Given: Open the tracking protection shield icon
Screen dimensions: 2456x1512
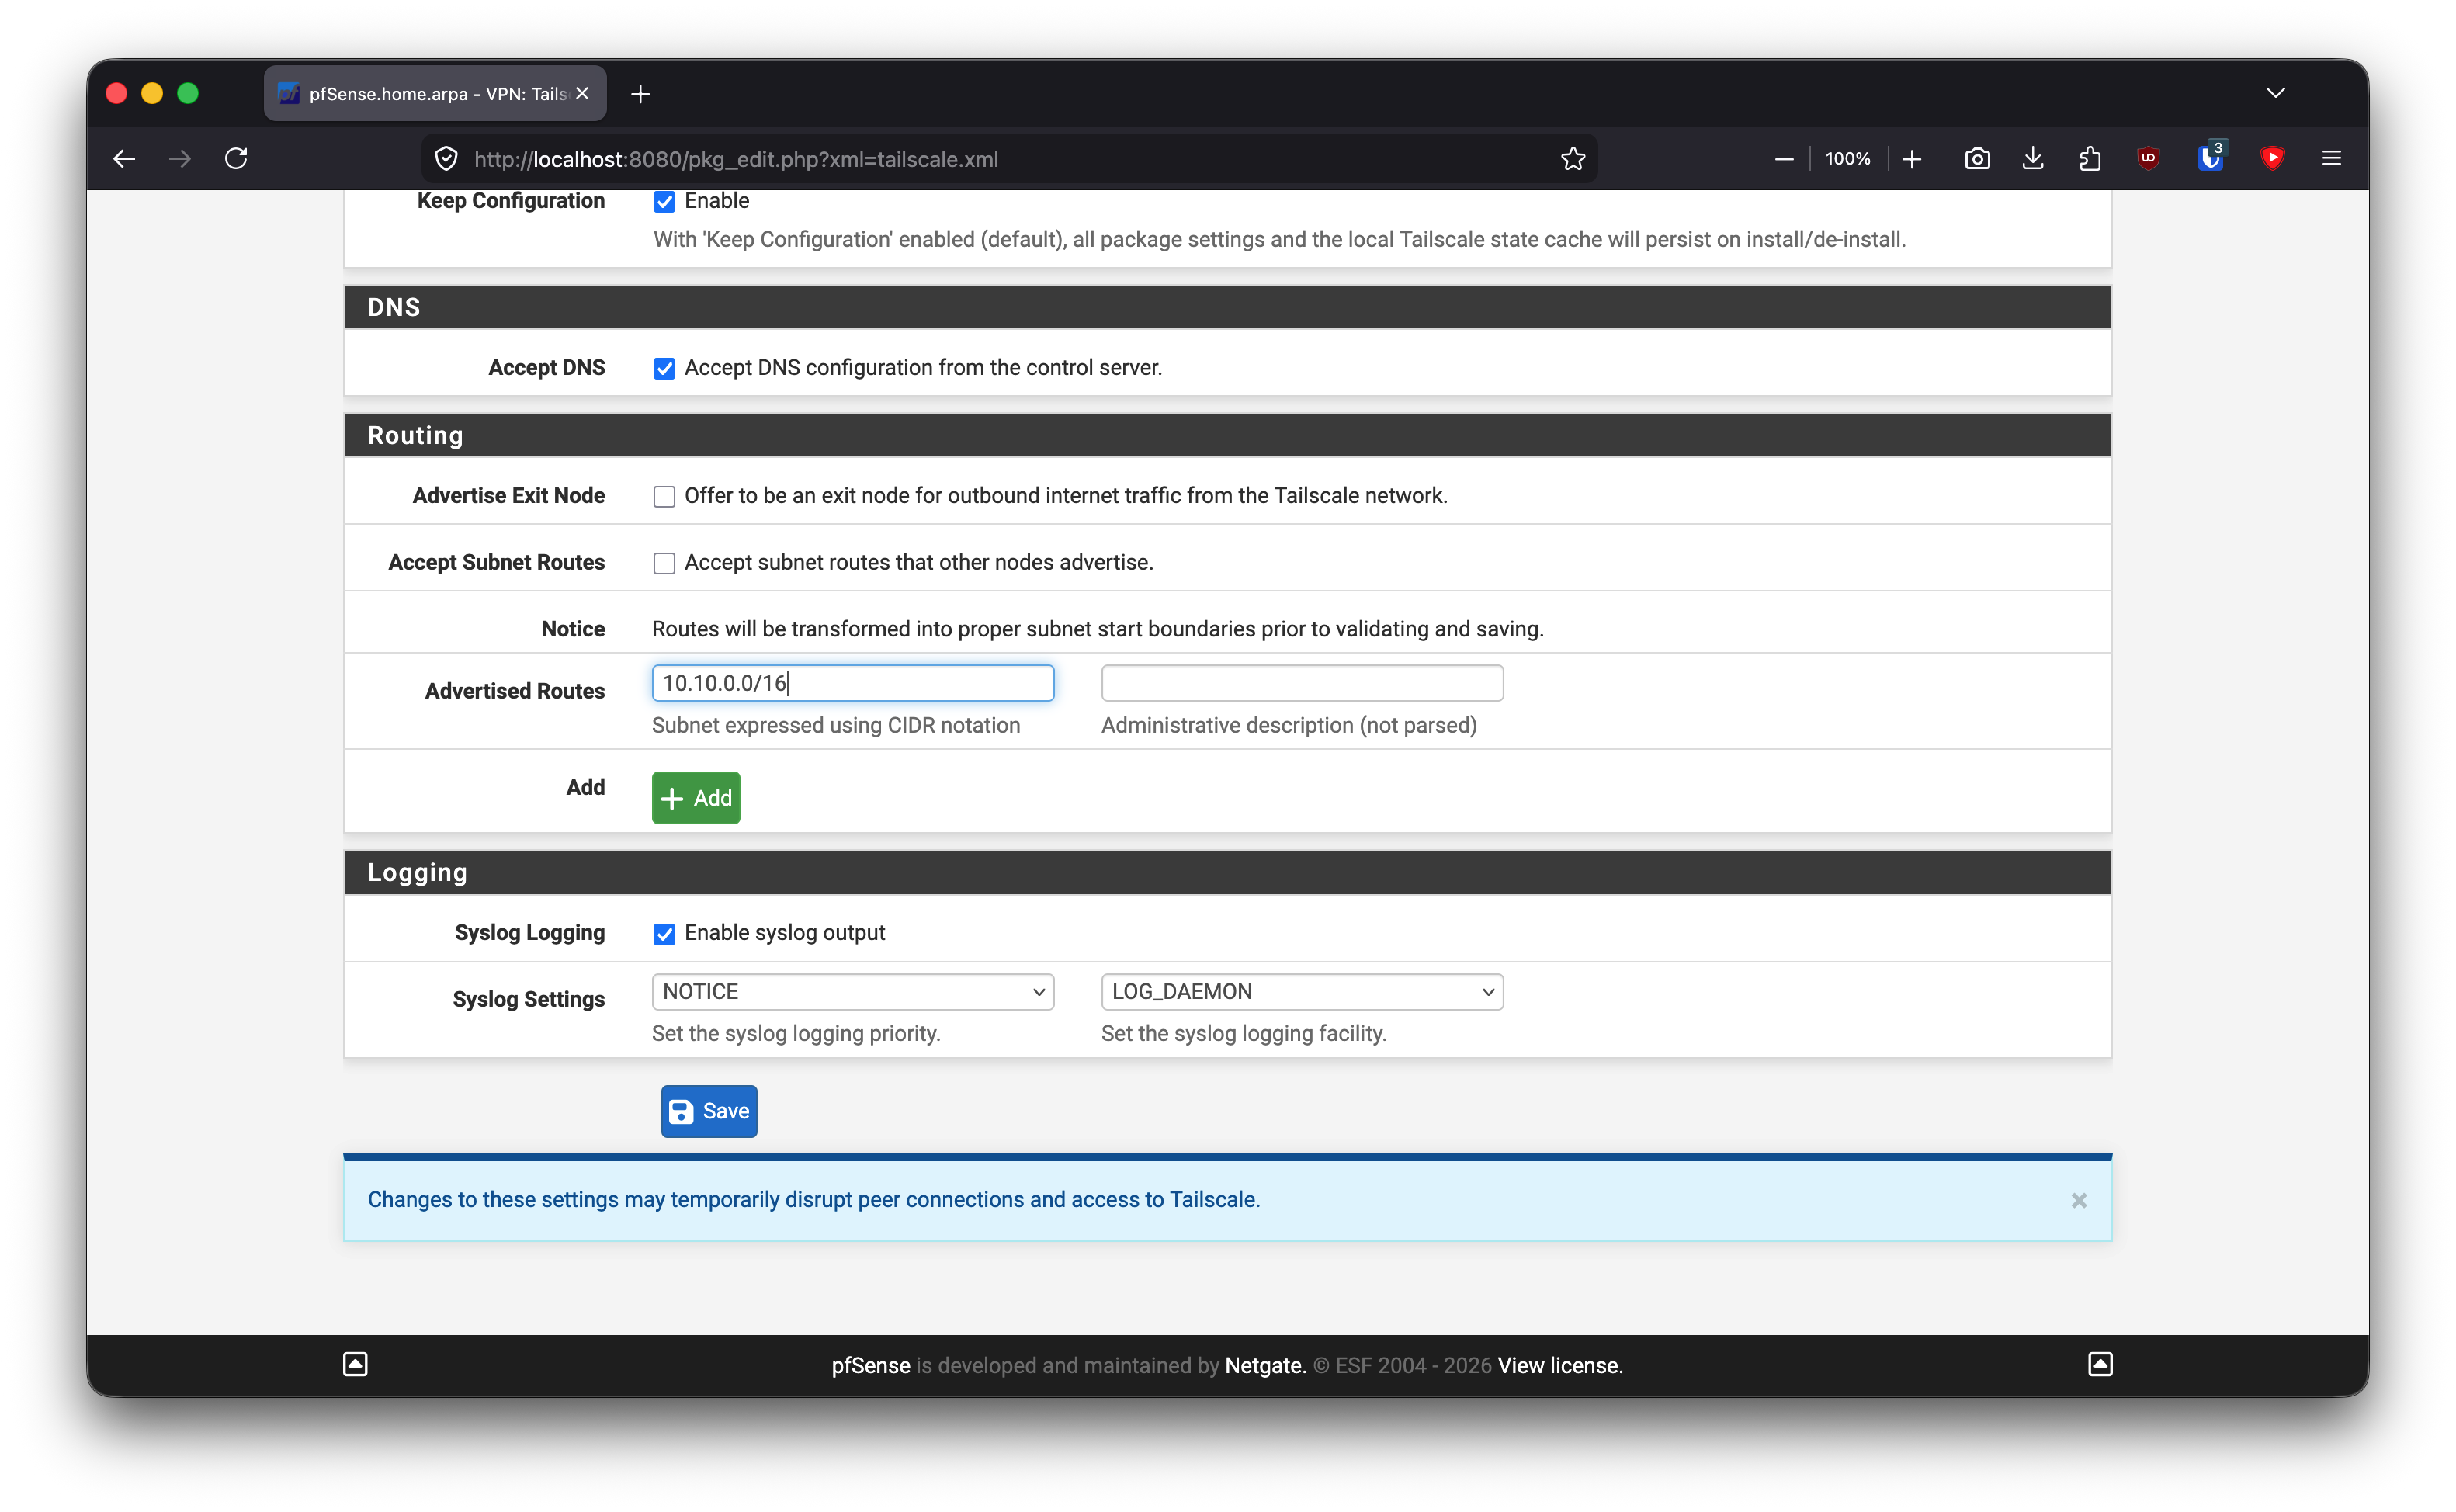Looking at the screenshot, I should click(446, 159).
